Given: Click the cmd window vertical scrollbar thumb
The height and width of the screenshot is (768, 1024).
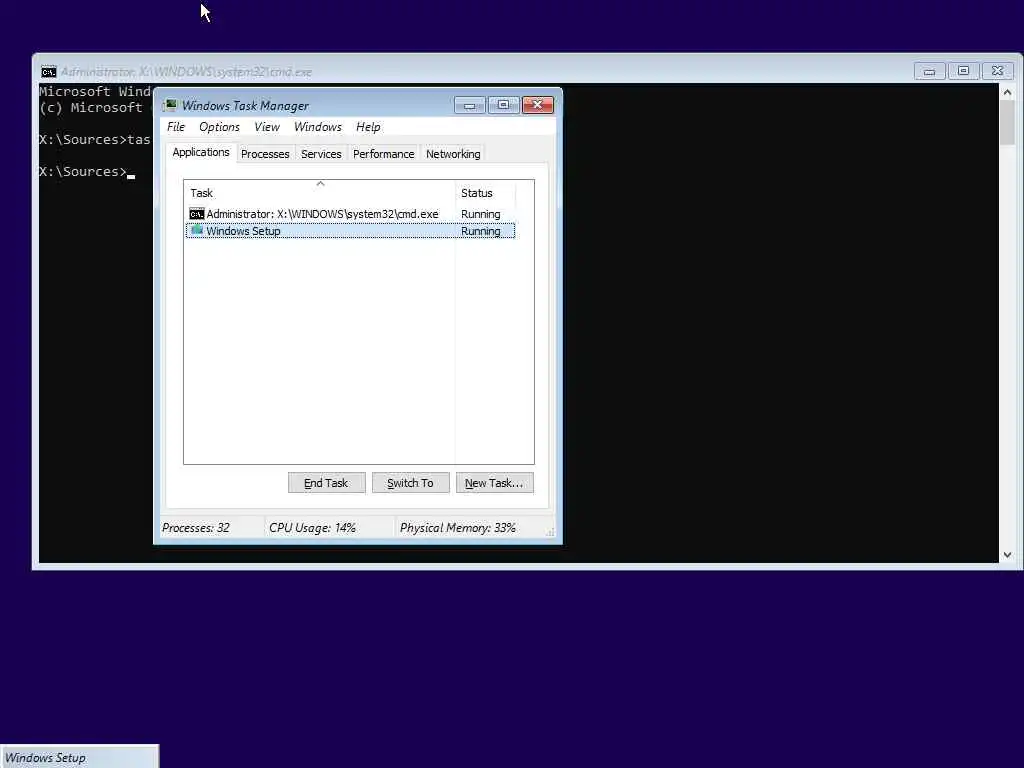Looking at the screenshot, I should (1008, 123).
